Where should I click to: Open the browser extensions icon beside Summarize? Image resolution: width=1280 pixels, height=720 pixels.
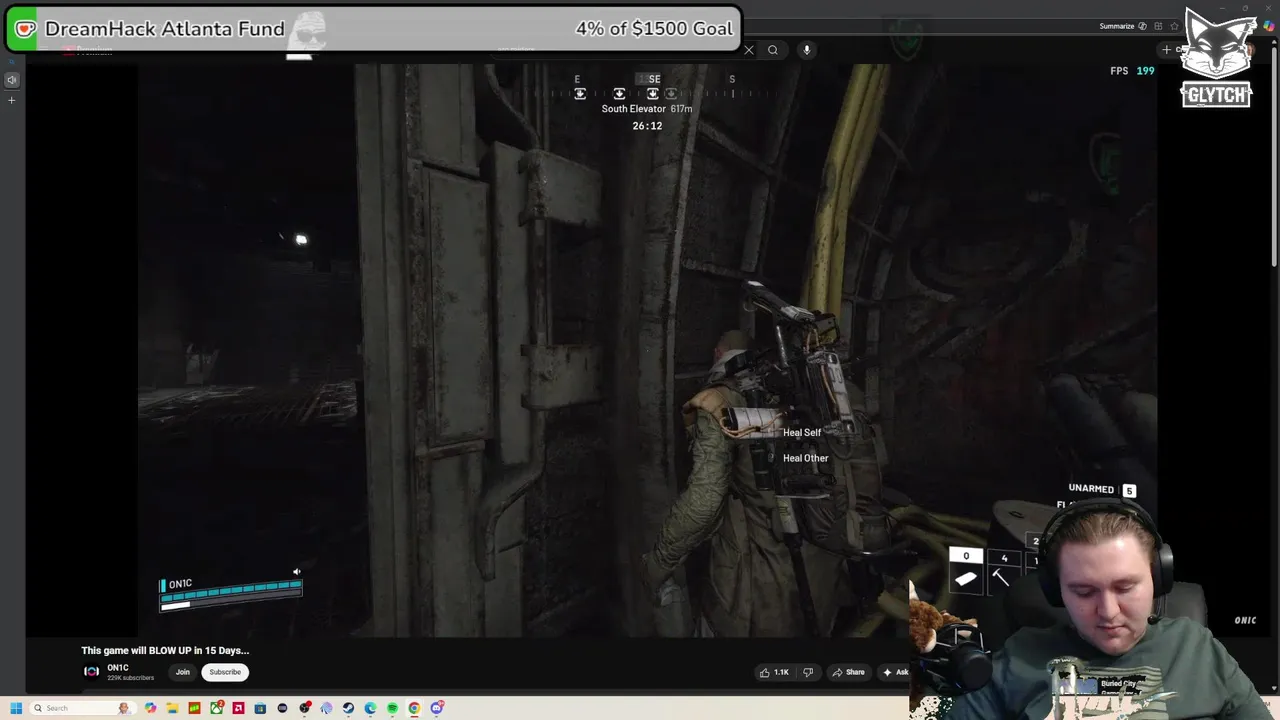coord(1158,26)
